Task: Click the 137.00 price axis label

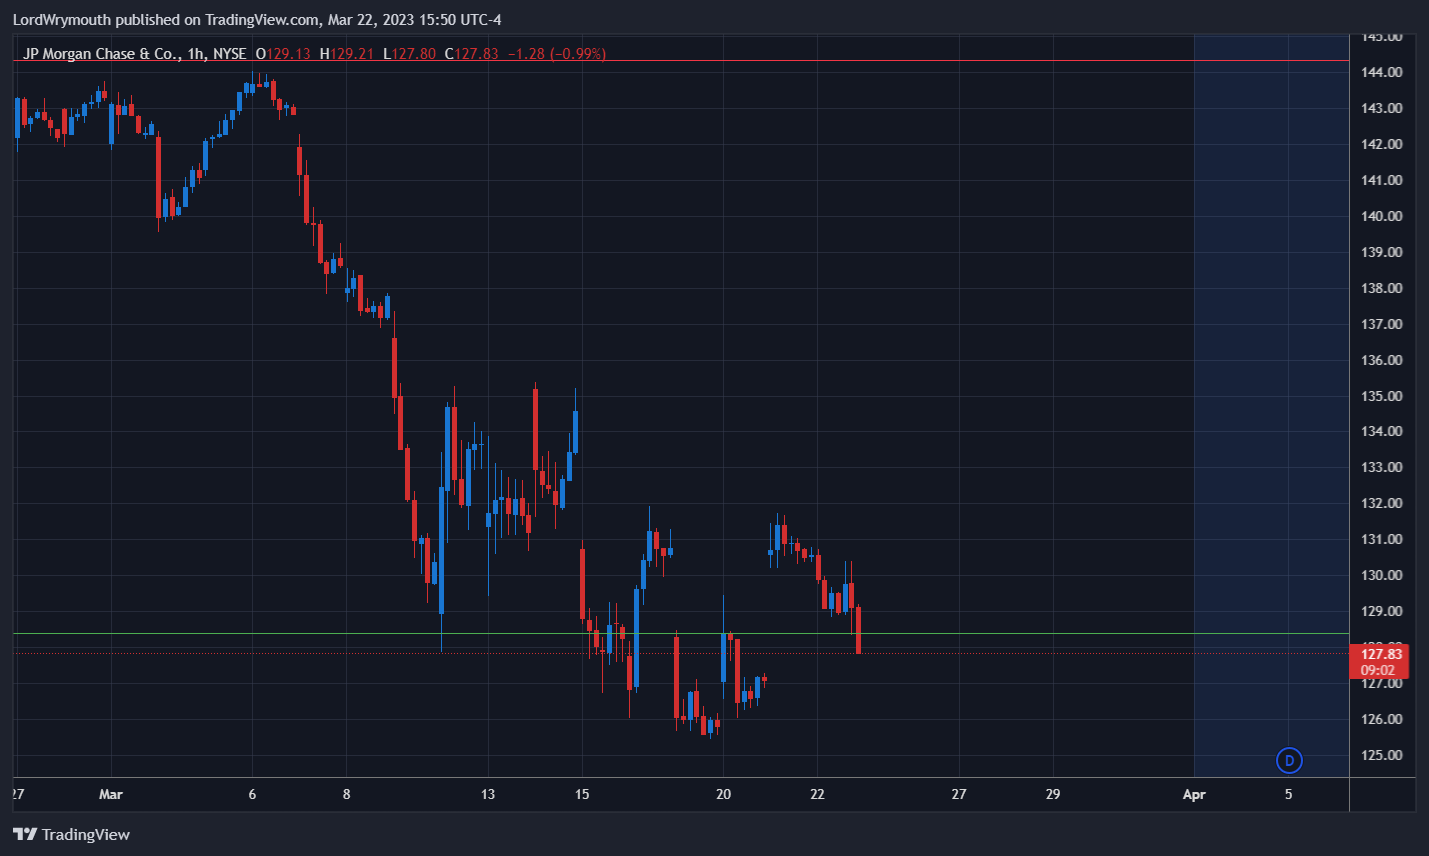Action: click(x=1381, y=324)
